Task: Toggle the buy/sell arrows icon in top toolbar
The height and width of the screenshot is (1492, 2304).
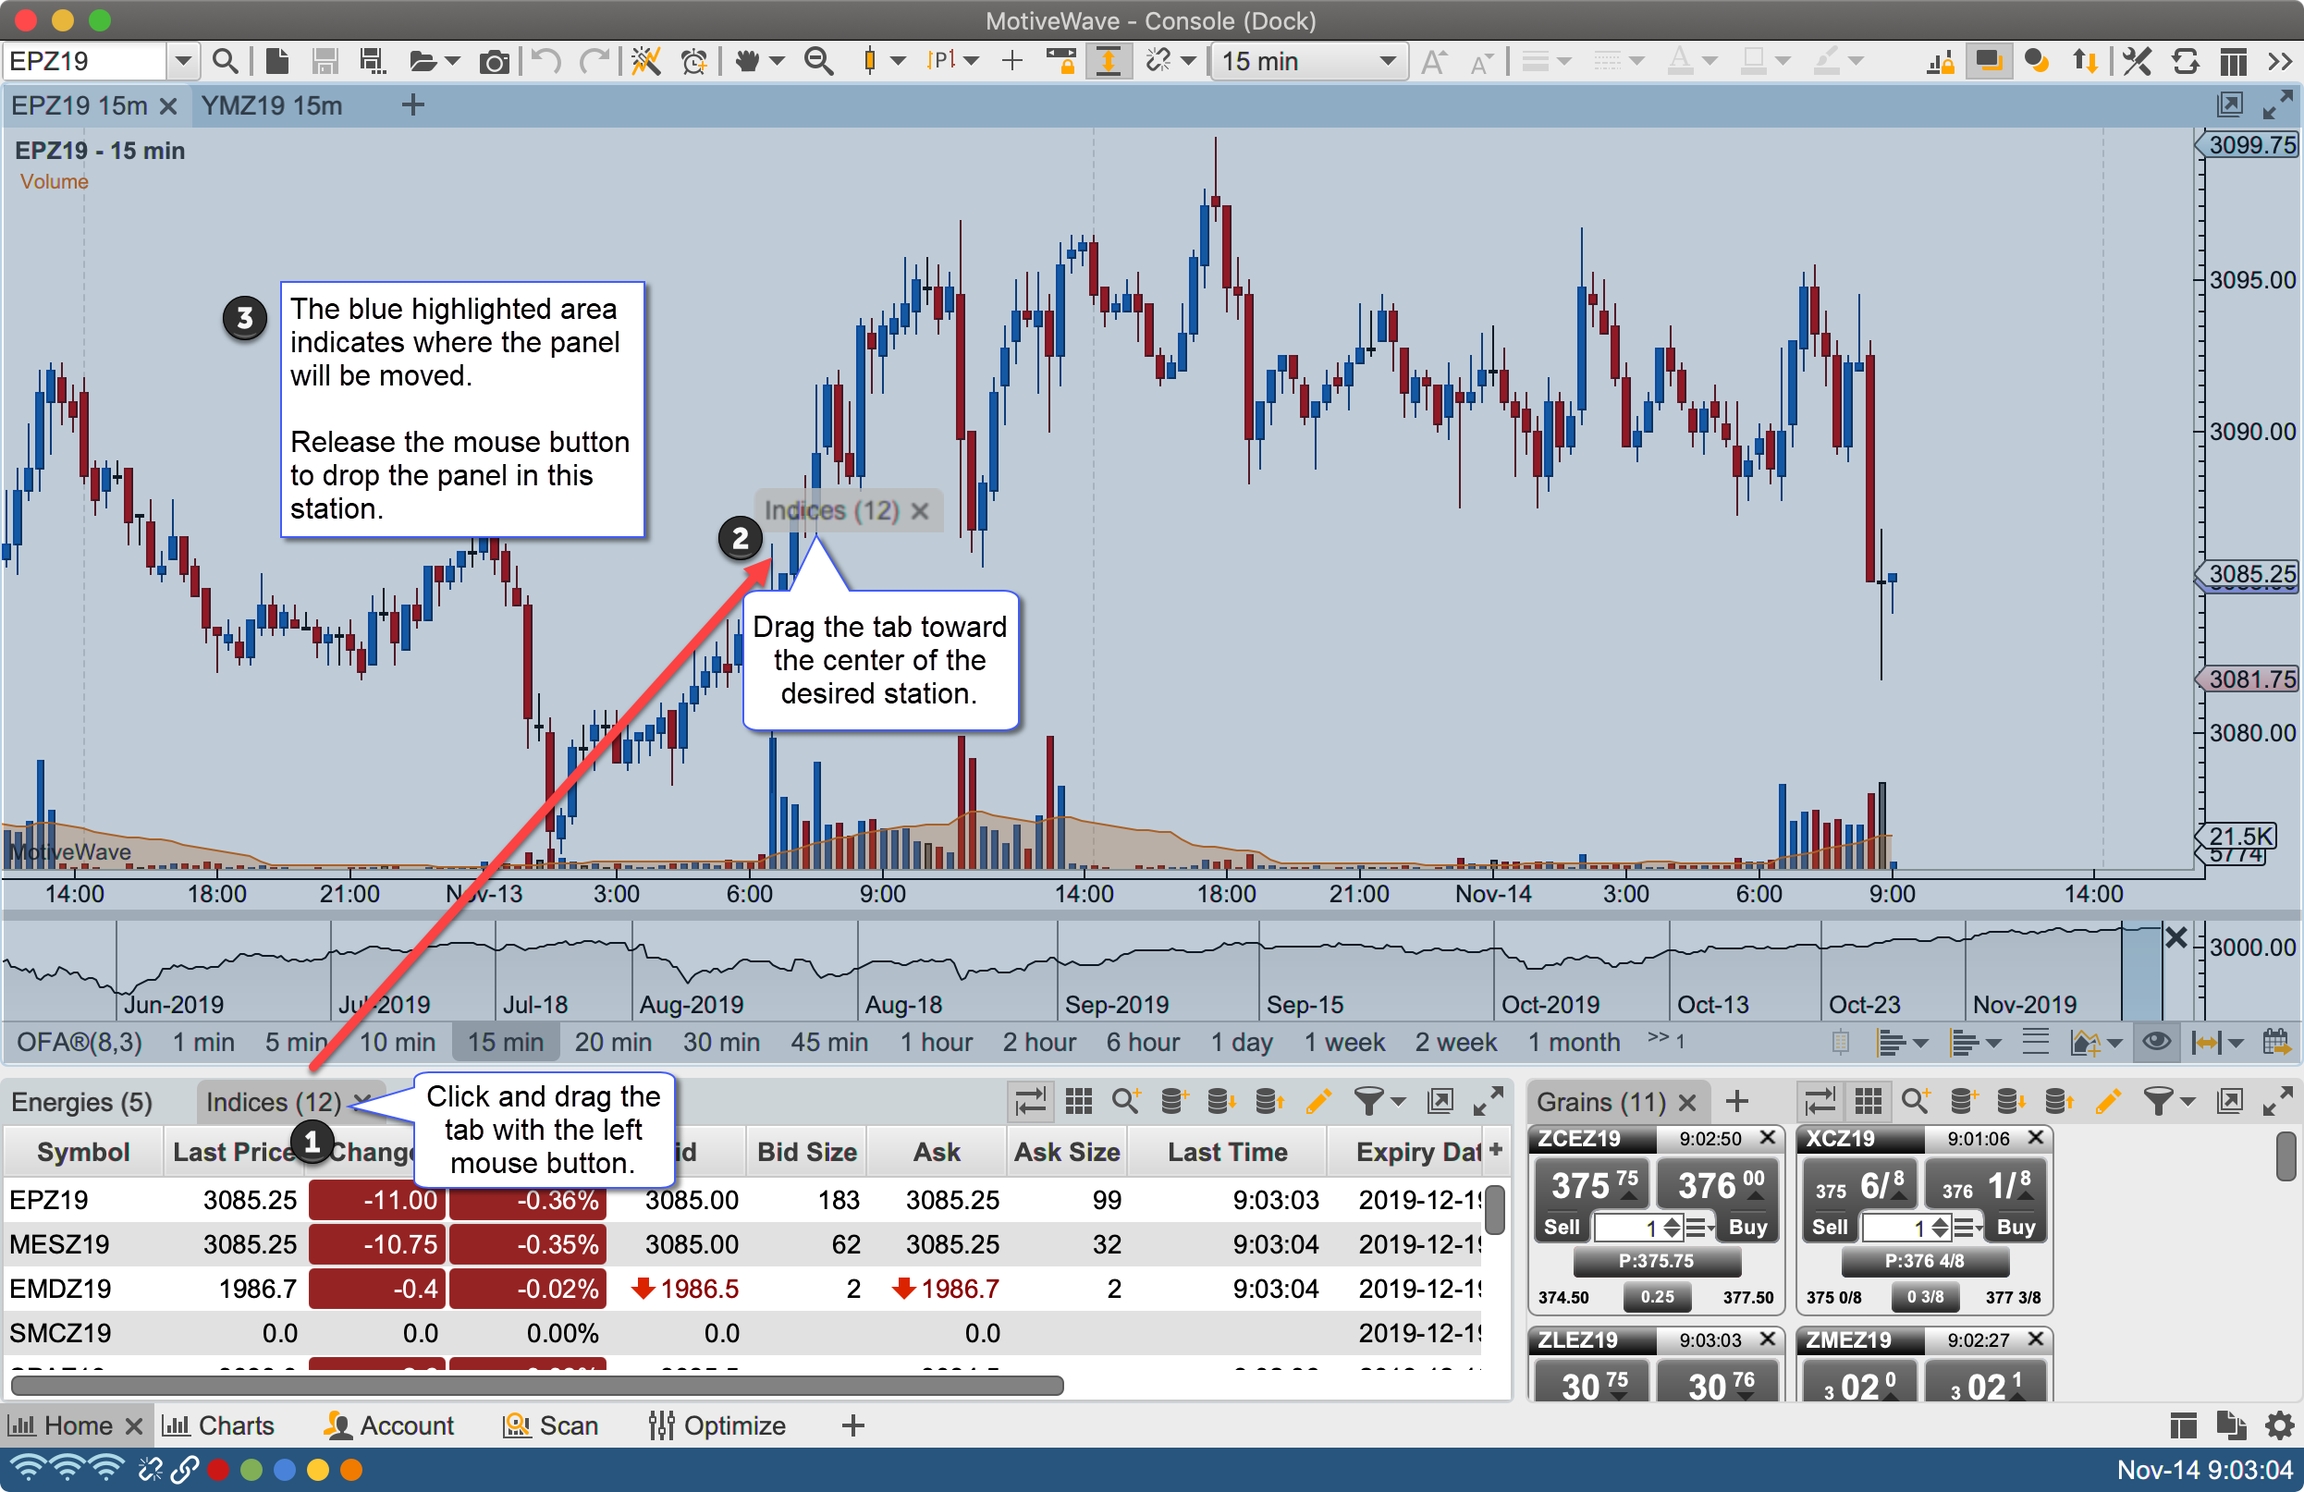Action: 2085,61
